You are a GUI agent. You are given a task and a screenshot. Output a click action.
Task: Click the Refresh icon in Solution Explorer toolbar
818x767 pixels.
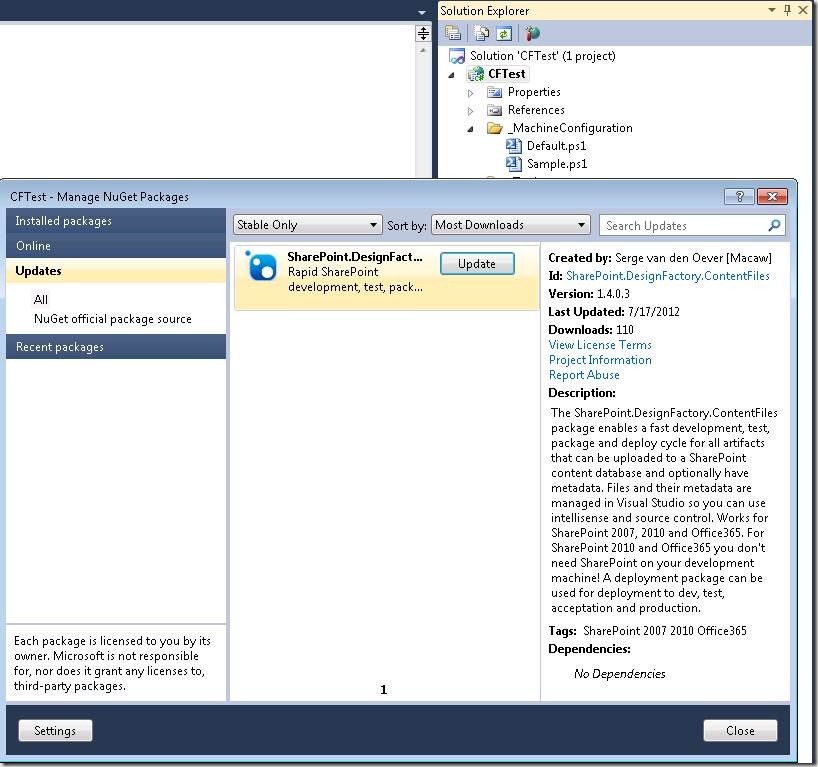pos(504,33)
